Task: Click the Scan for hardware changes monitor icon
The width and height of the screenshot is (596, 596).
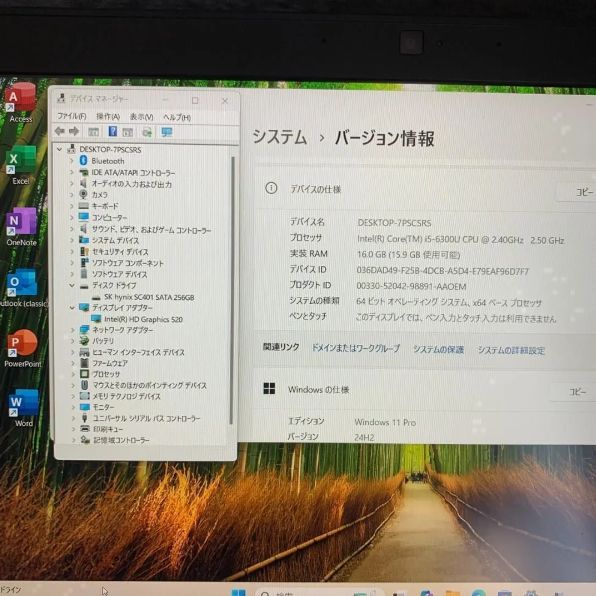Action: (166, 132)
